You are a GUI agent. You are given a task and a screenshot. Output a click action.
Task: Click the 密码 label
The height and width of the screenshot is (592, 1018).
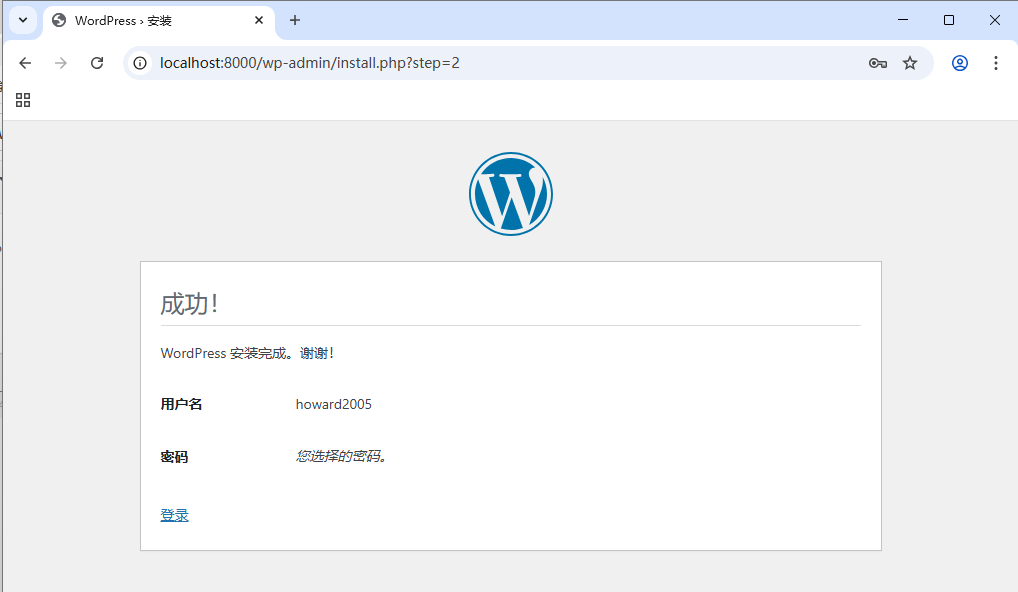pos(174,457)
